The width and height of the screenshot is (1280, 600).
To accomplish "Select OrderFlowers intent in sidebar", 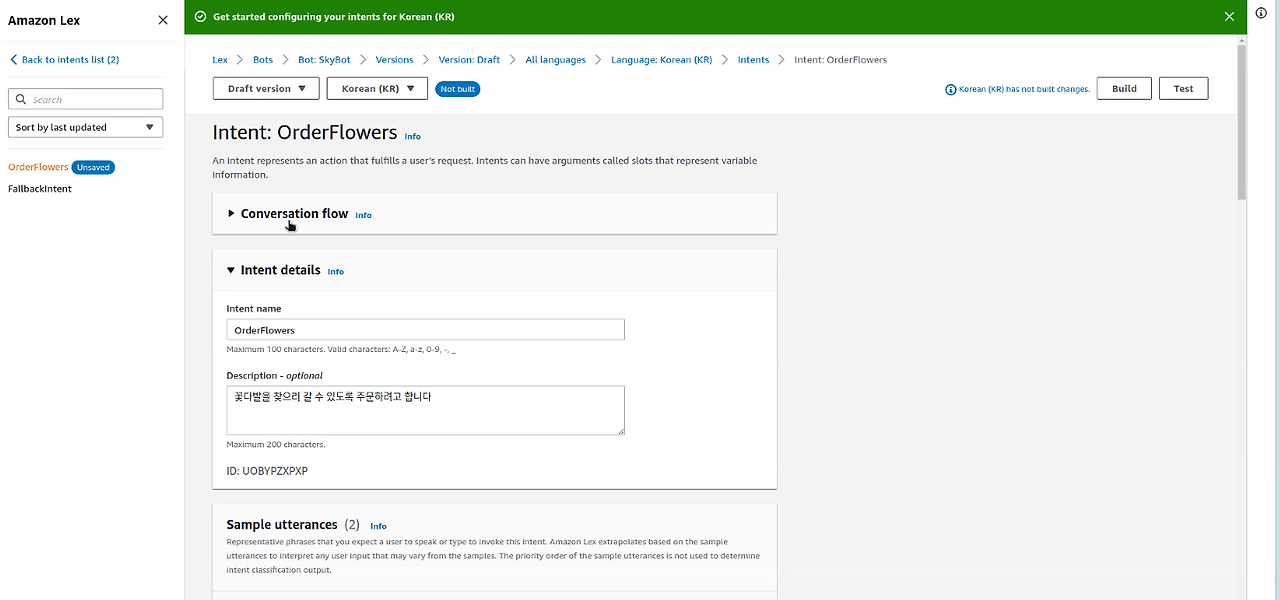I will pos(38,167).
